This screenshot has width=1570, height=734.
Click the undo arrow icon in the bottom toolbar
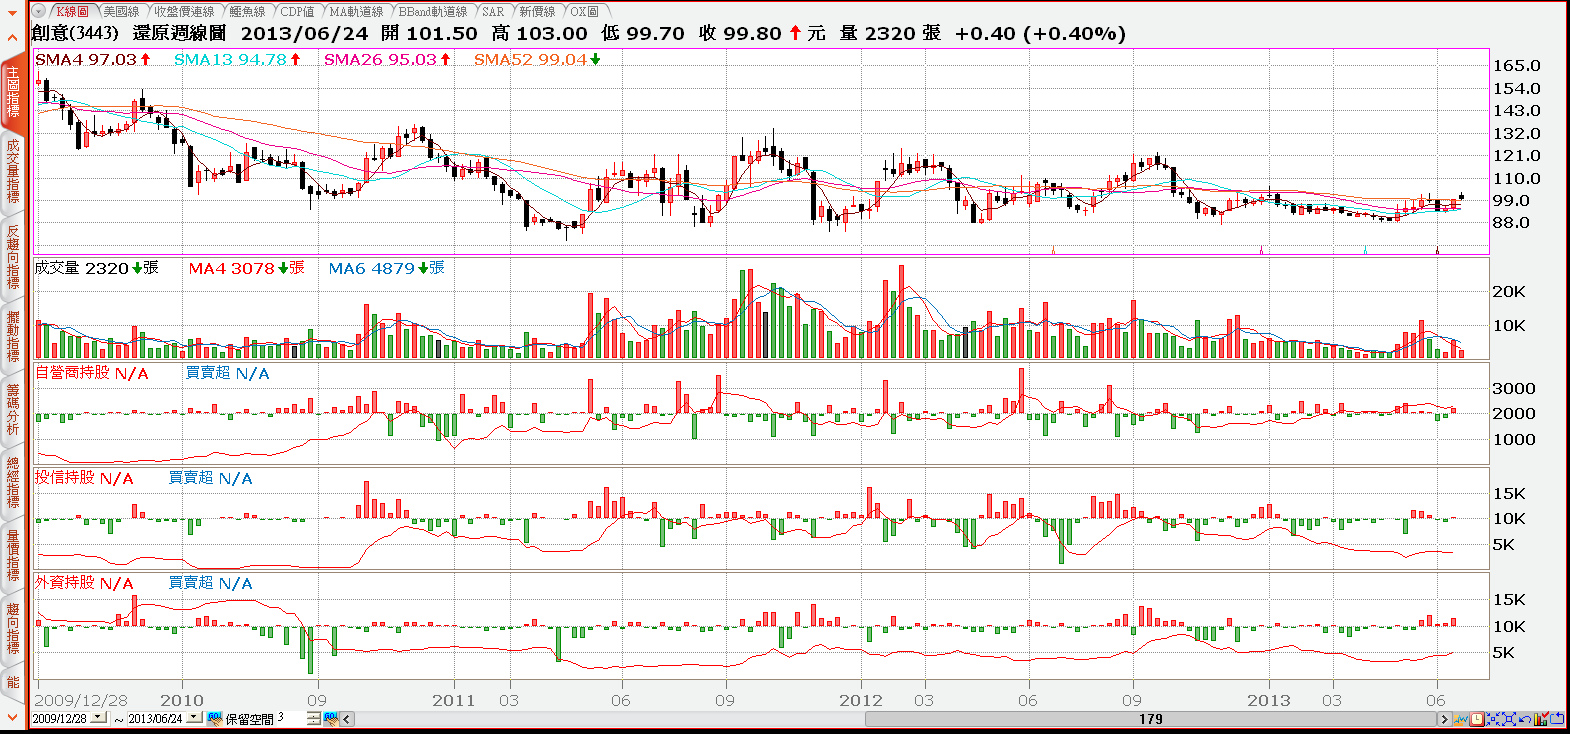1525,718
